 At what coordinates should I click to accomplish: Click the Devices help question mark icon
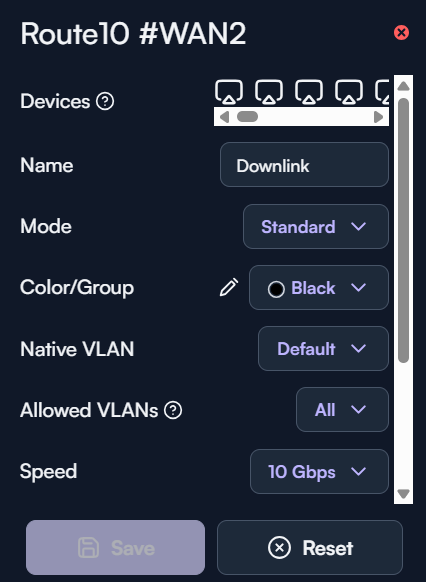tap(105, 101)
